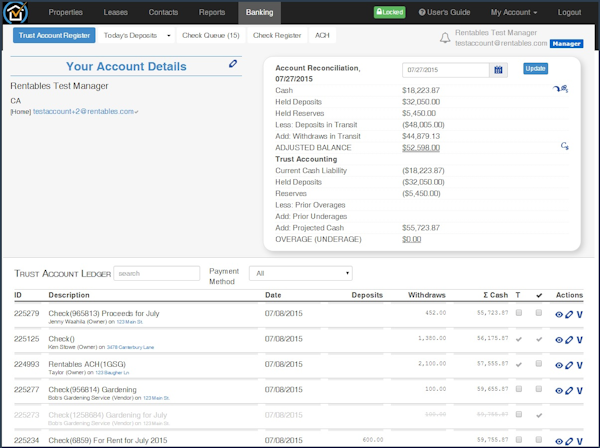Toggle T checkbox for transaction 225279
Image resolution: width=600 pixels, height=448 pixels.
click(519, 313)
